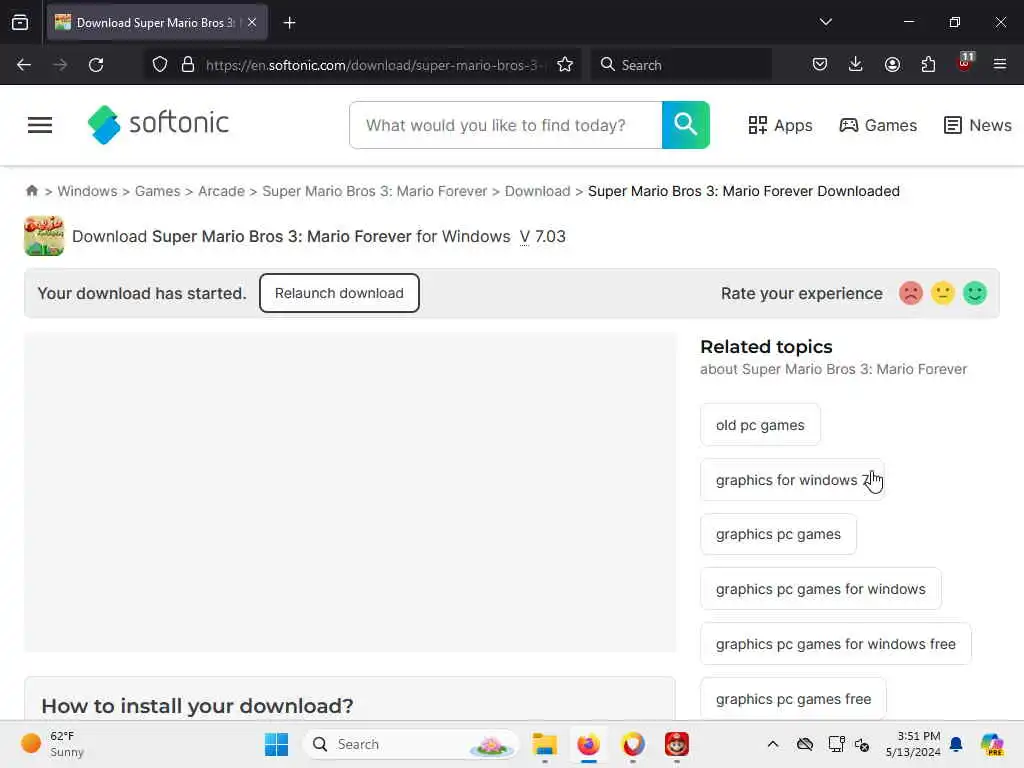Open the Apps section
This screenshot has height=768, width=1024.
coord(780,125)
